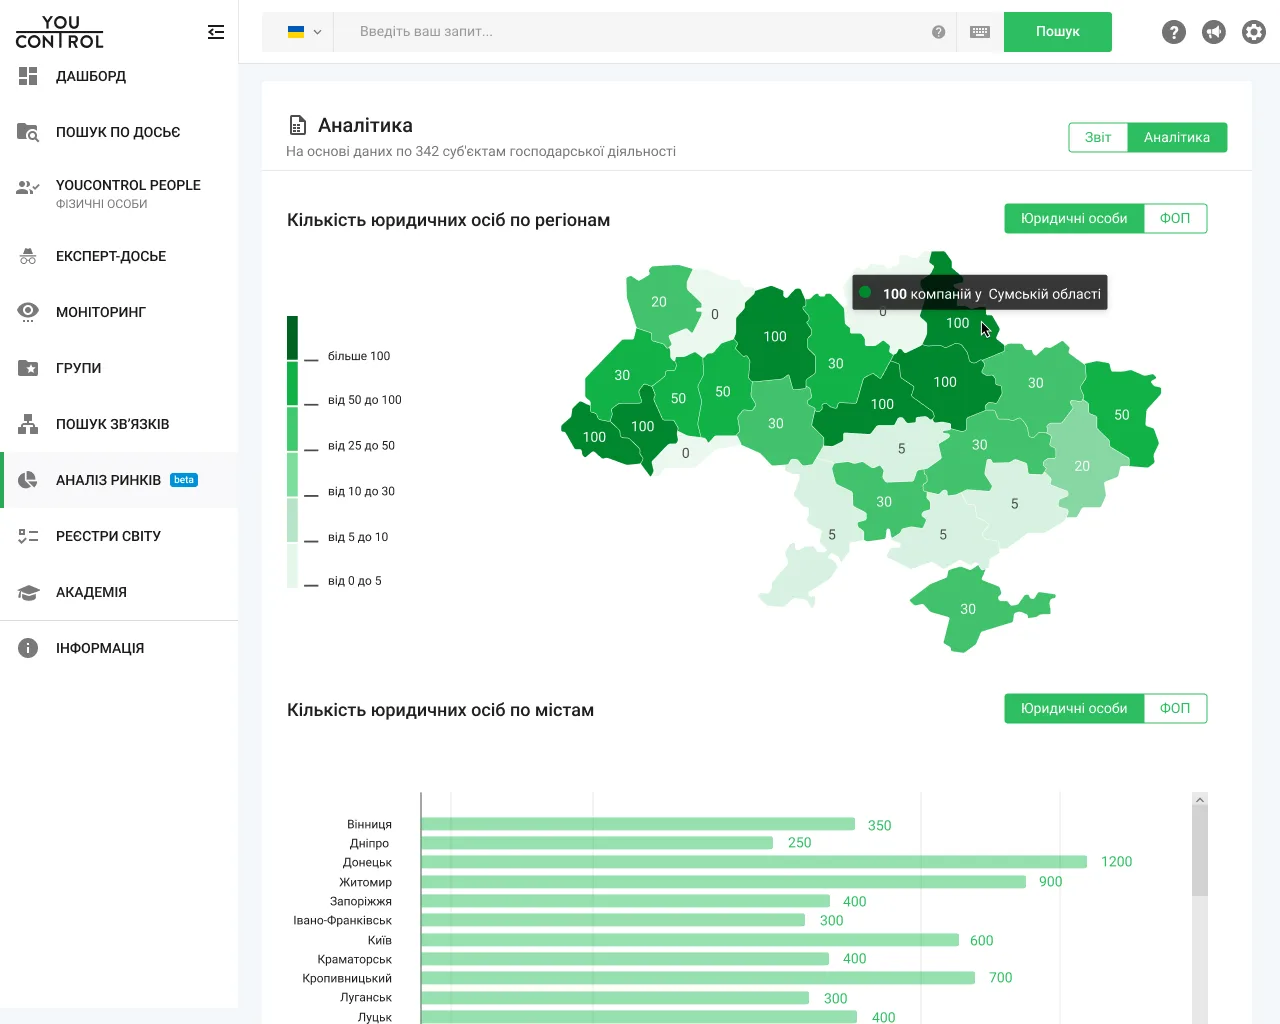This screenshot has width=1280, height=1024.
Task: Open the Дашборд menu item
Action: 119,76
